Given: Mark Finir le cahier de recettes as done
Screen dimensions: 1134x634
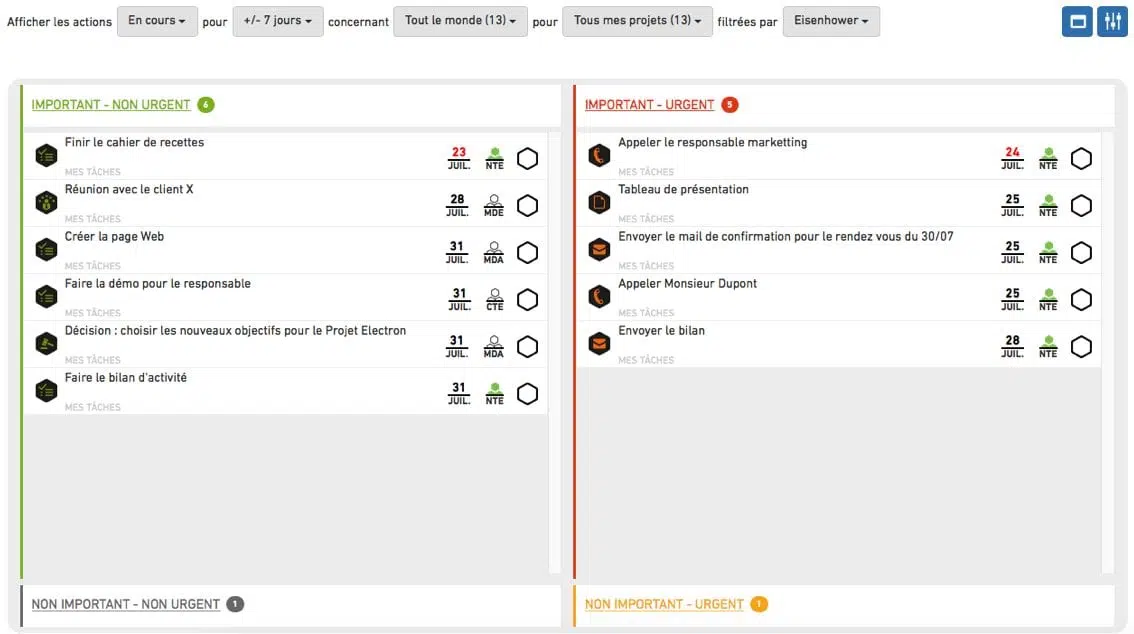Looking at the screenshot, I should 527,159.
